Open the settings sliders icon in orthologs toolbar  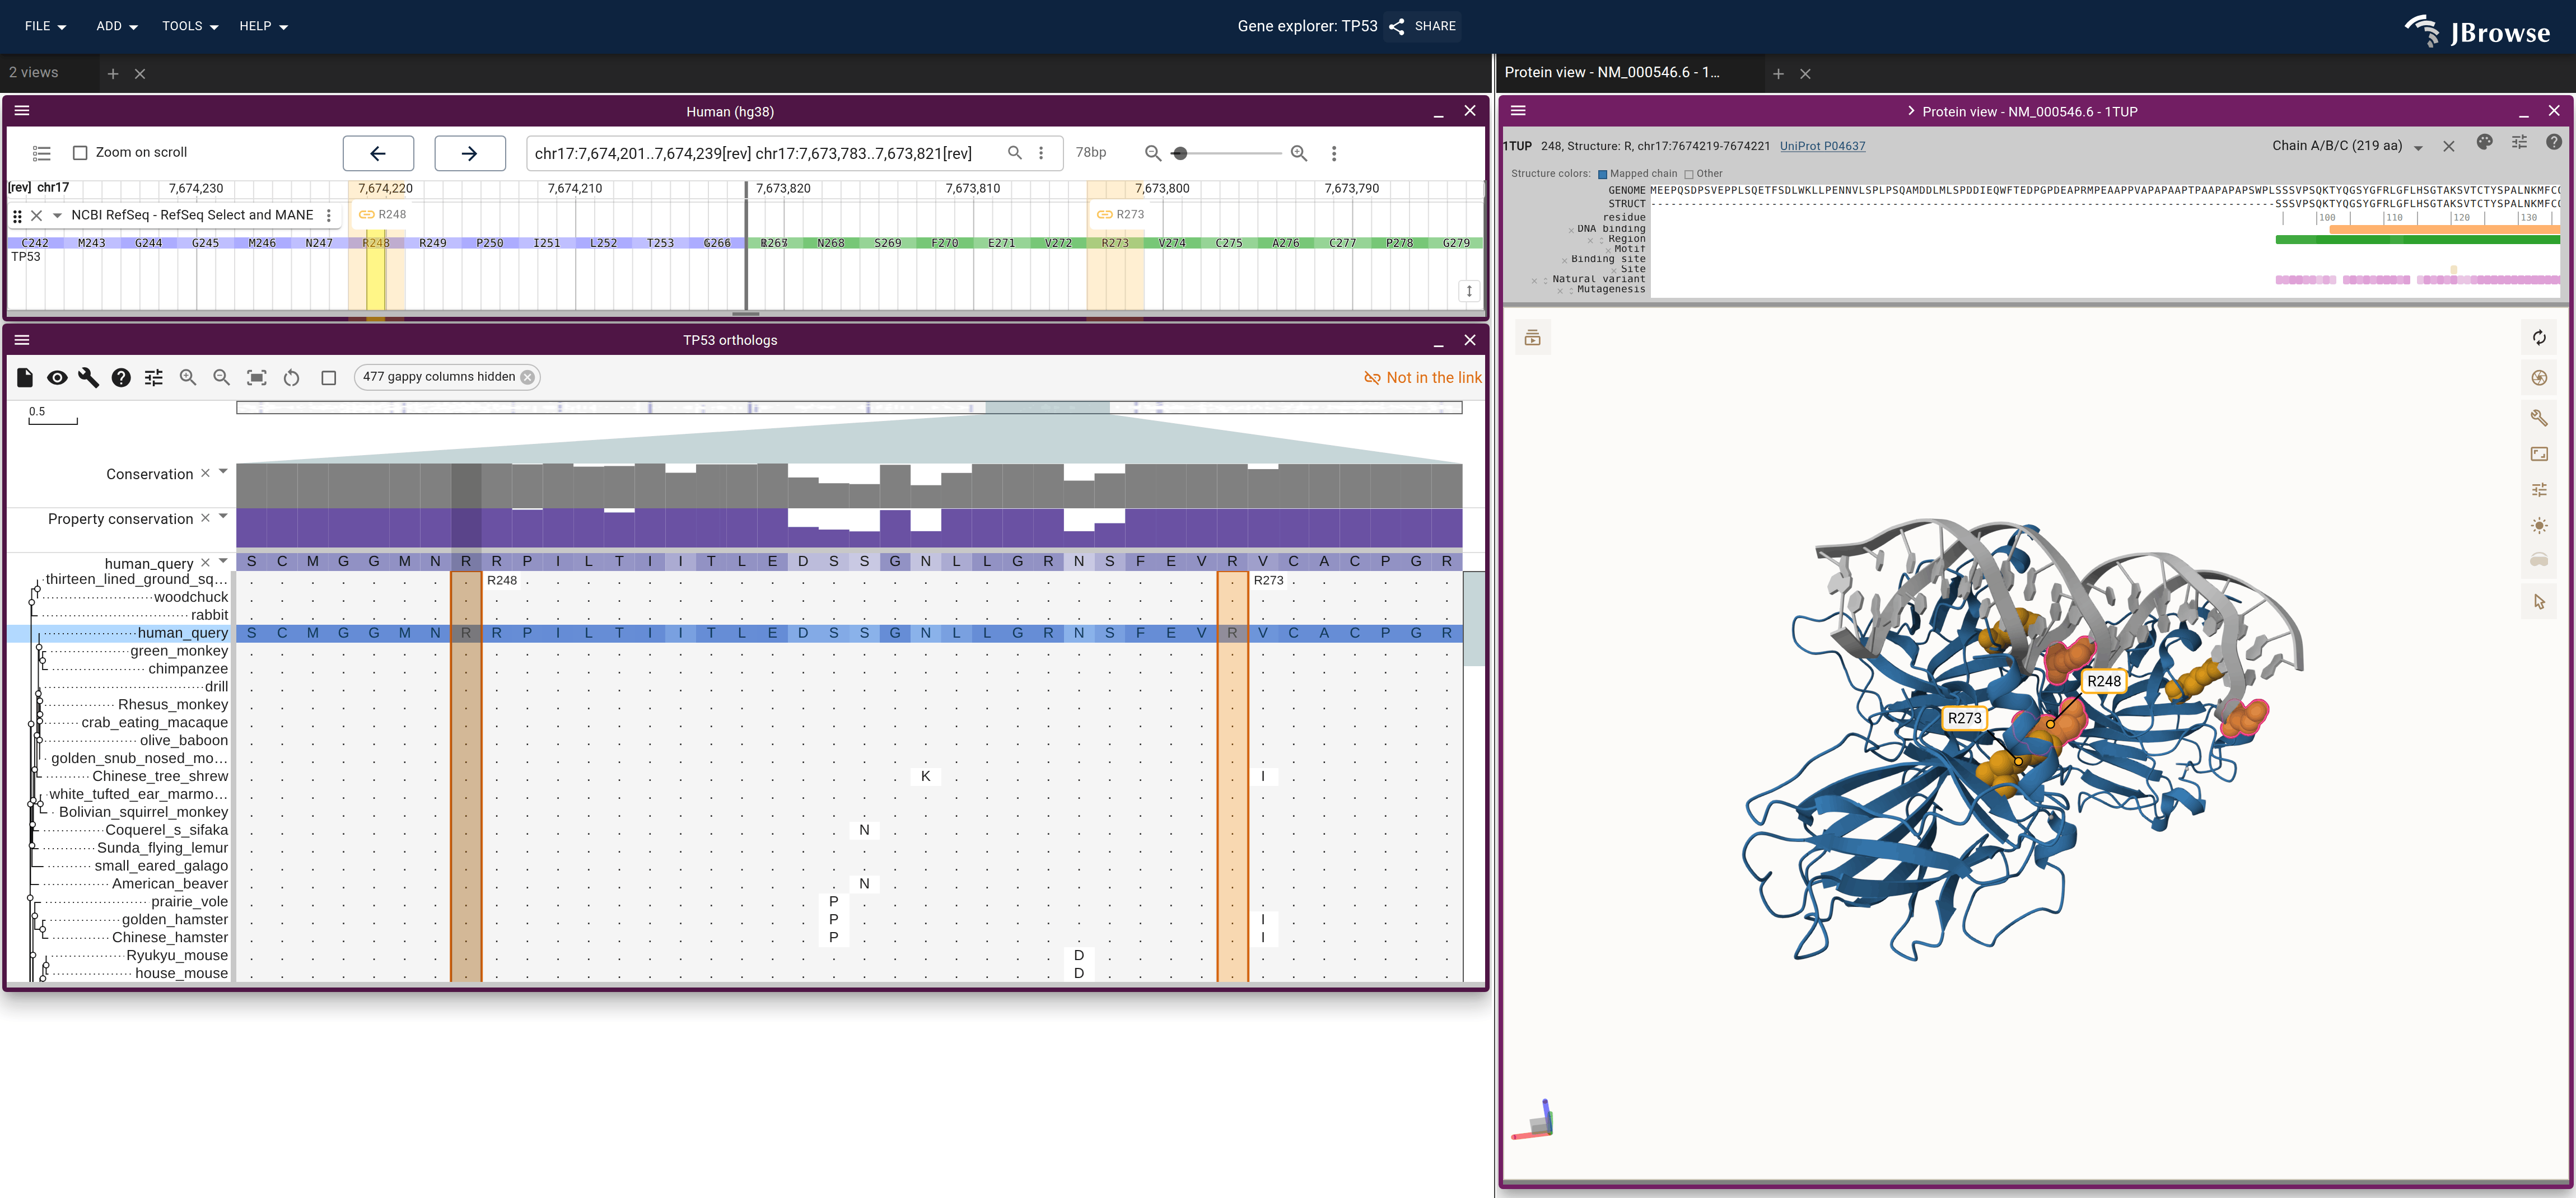point(153,377)
